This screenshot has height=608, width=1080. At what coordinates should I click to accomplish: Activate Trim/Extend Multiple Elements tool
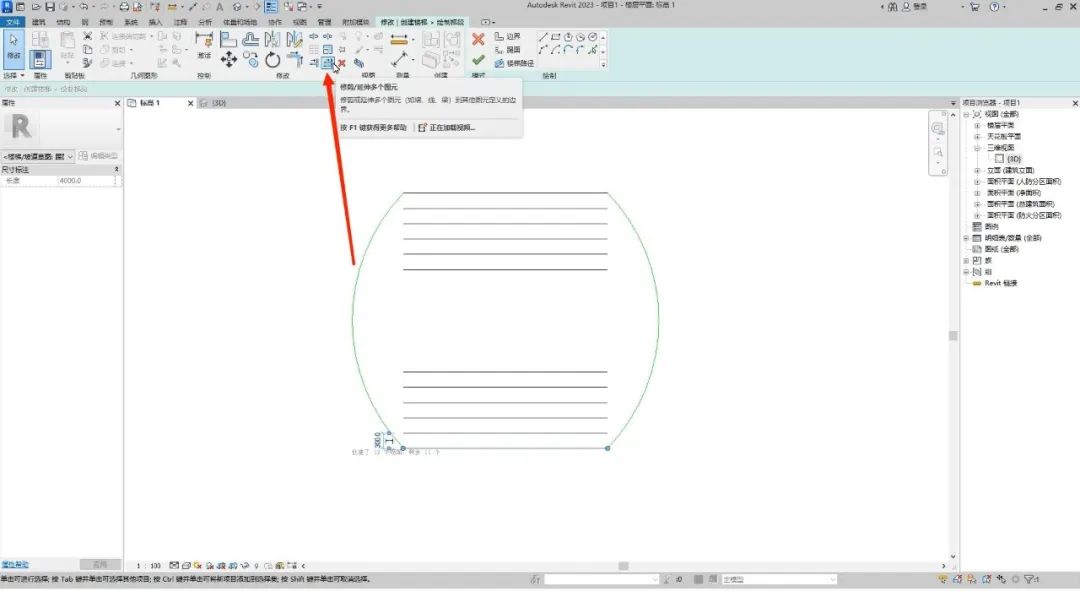pos(328,63)
